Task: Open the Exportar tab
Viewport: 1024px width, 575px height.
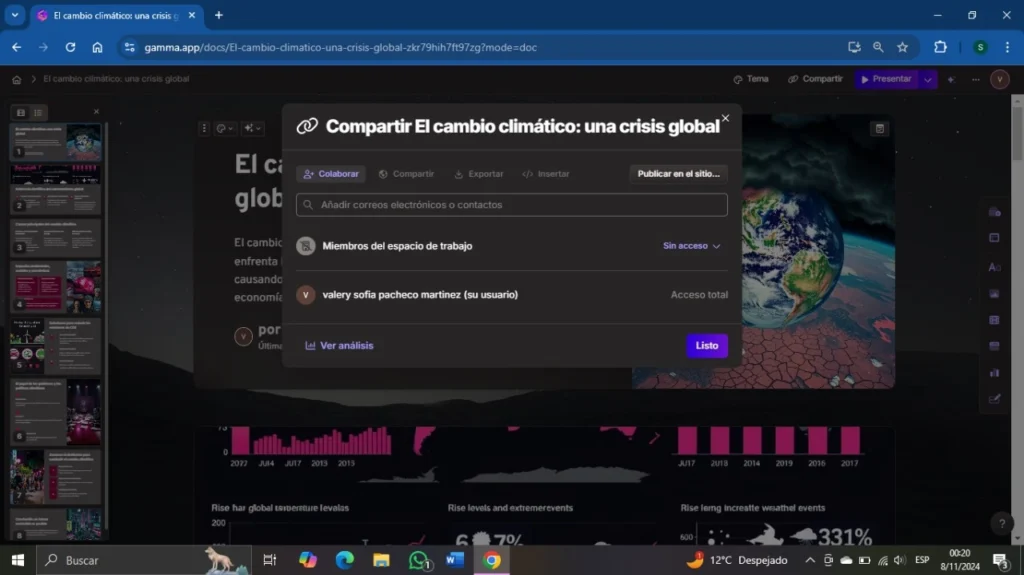Action: [x=479, y=174]
